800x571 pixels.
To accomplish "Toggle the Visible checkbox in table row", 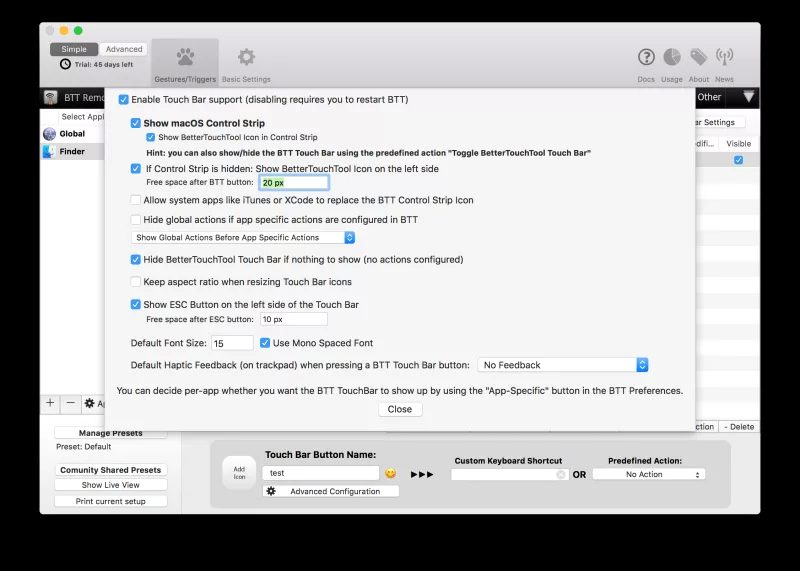I will 738,160.
